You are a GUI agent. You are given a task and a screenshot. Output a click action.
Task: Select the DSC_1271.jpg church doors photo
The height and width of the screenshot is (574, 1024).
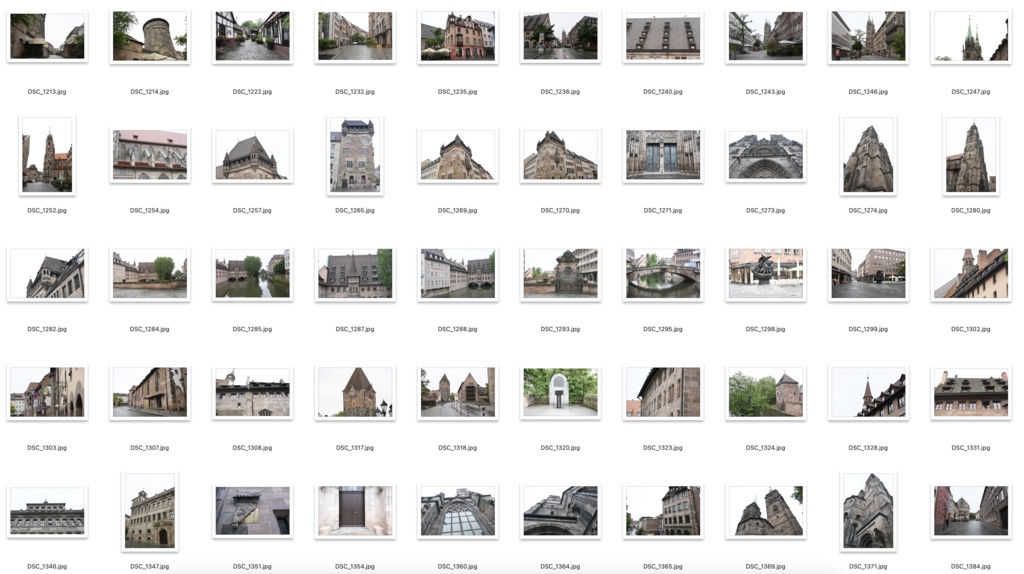coord(663,155)
